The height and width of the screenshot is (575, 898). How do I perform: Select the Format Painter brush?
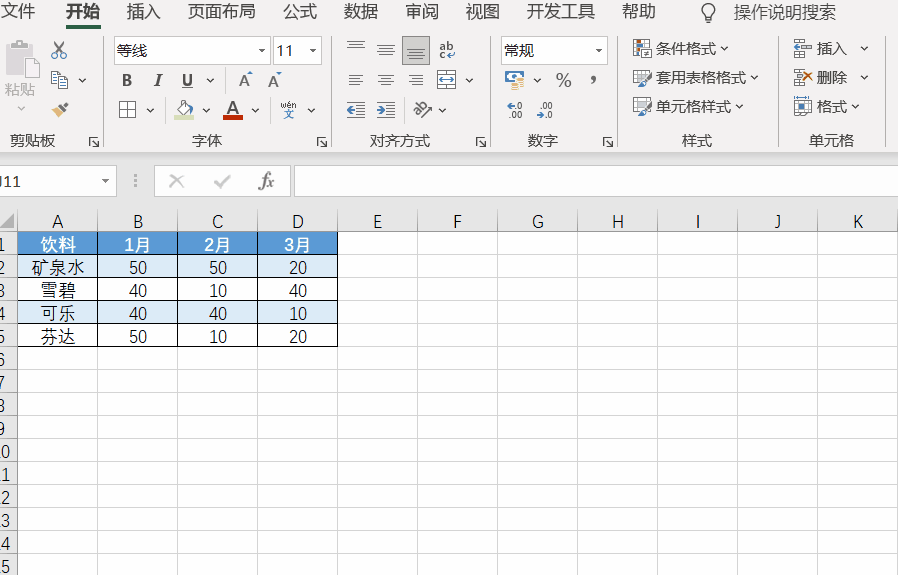(60, 109)
